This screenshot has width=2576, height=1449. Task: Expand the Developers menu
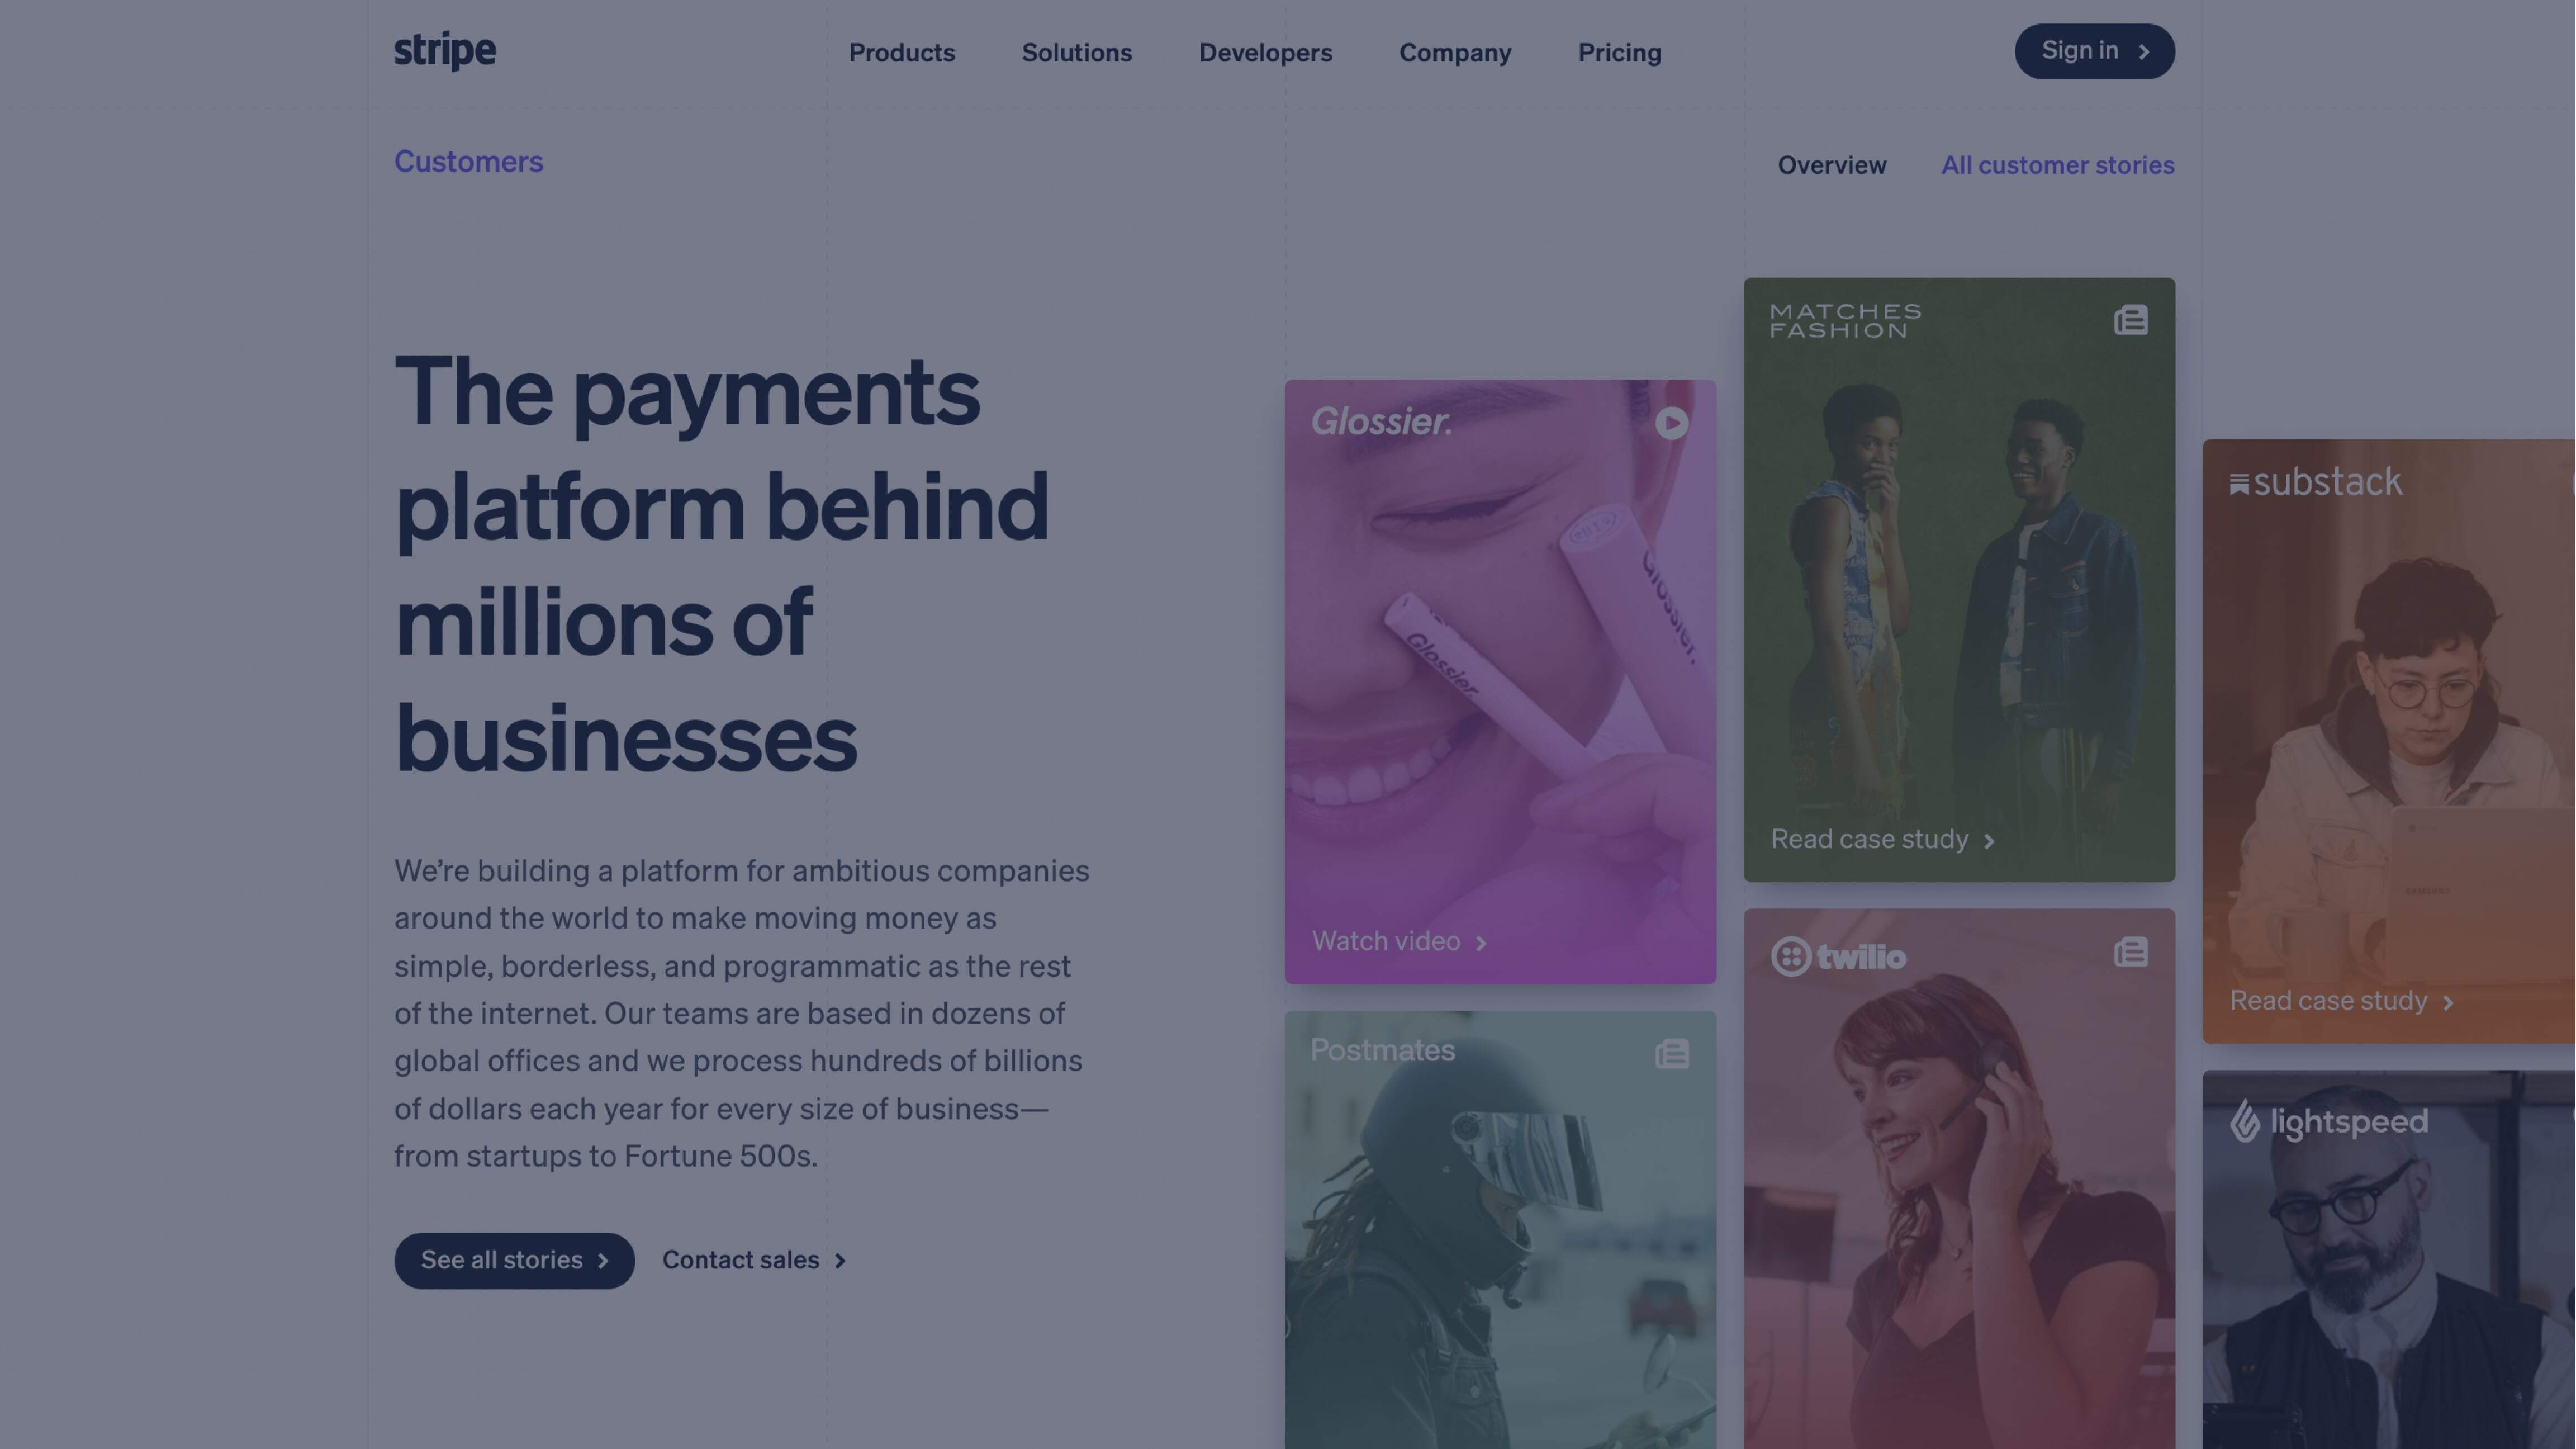[x=1265, y=52]
